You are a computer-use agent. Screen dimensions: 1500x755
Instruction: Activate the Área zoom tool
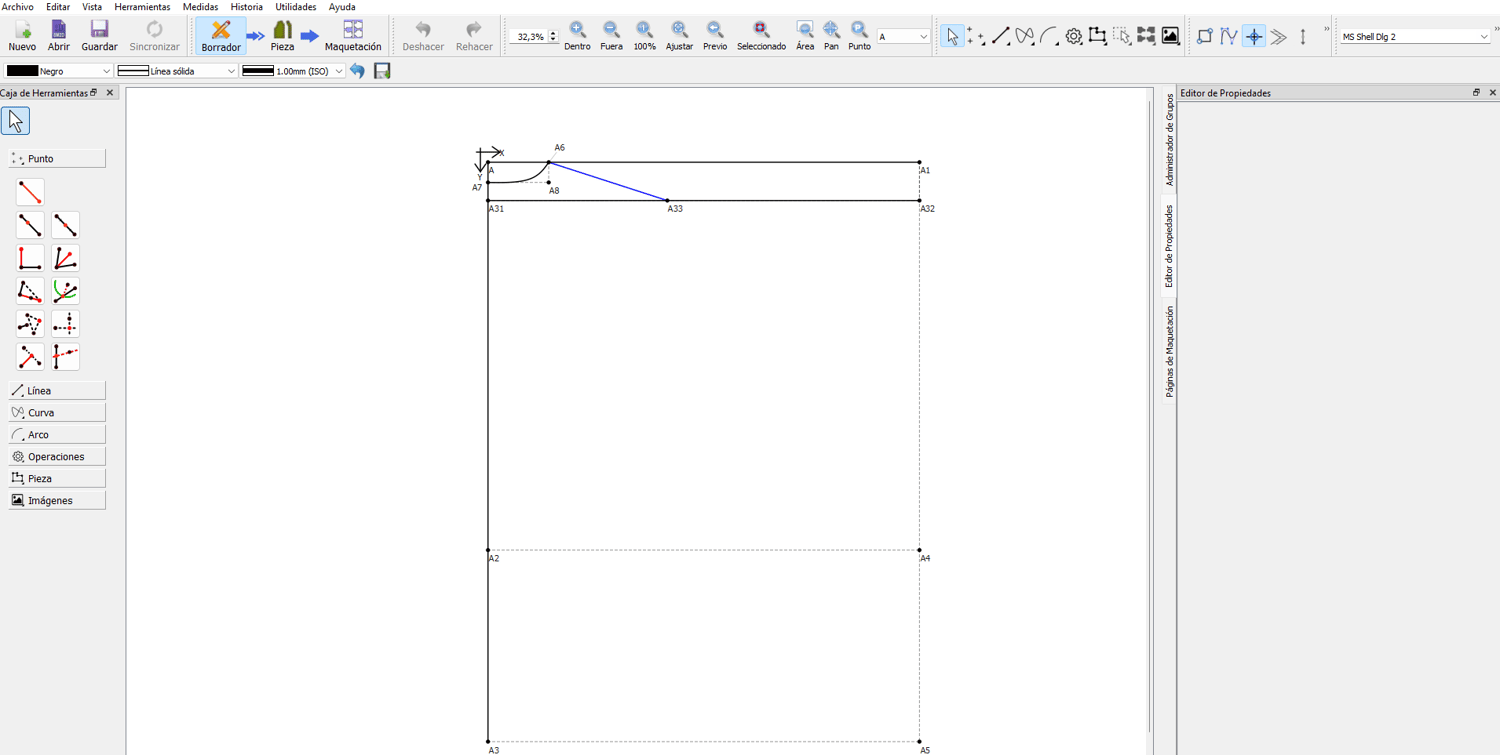point(805,36)
